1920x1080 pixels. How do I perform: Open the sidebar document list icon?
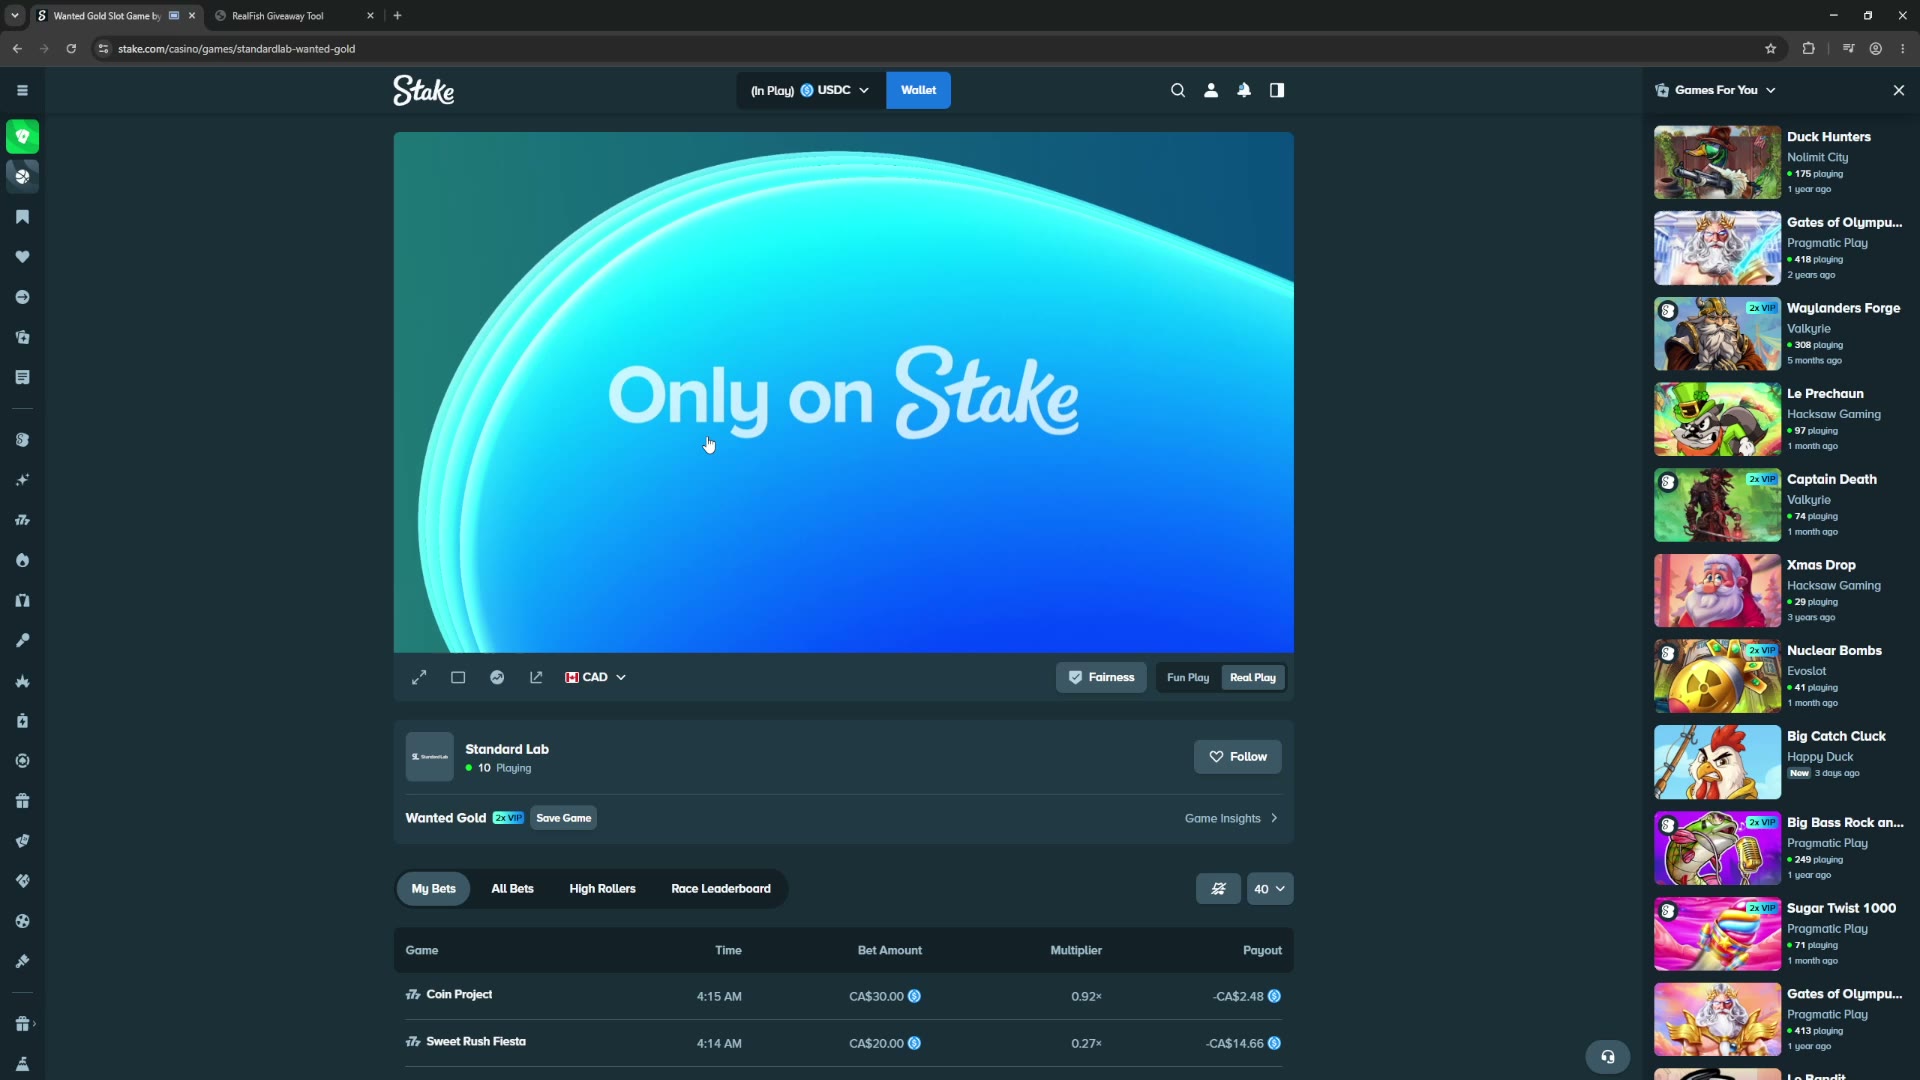click(22, 377)
